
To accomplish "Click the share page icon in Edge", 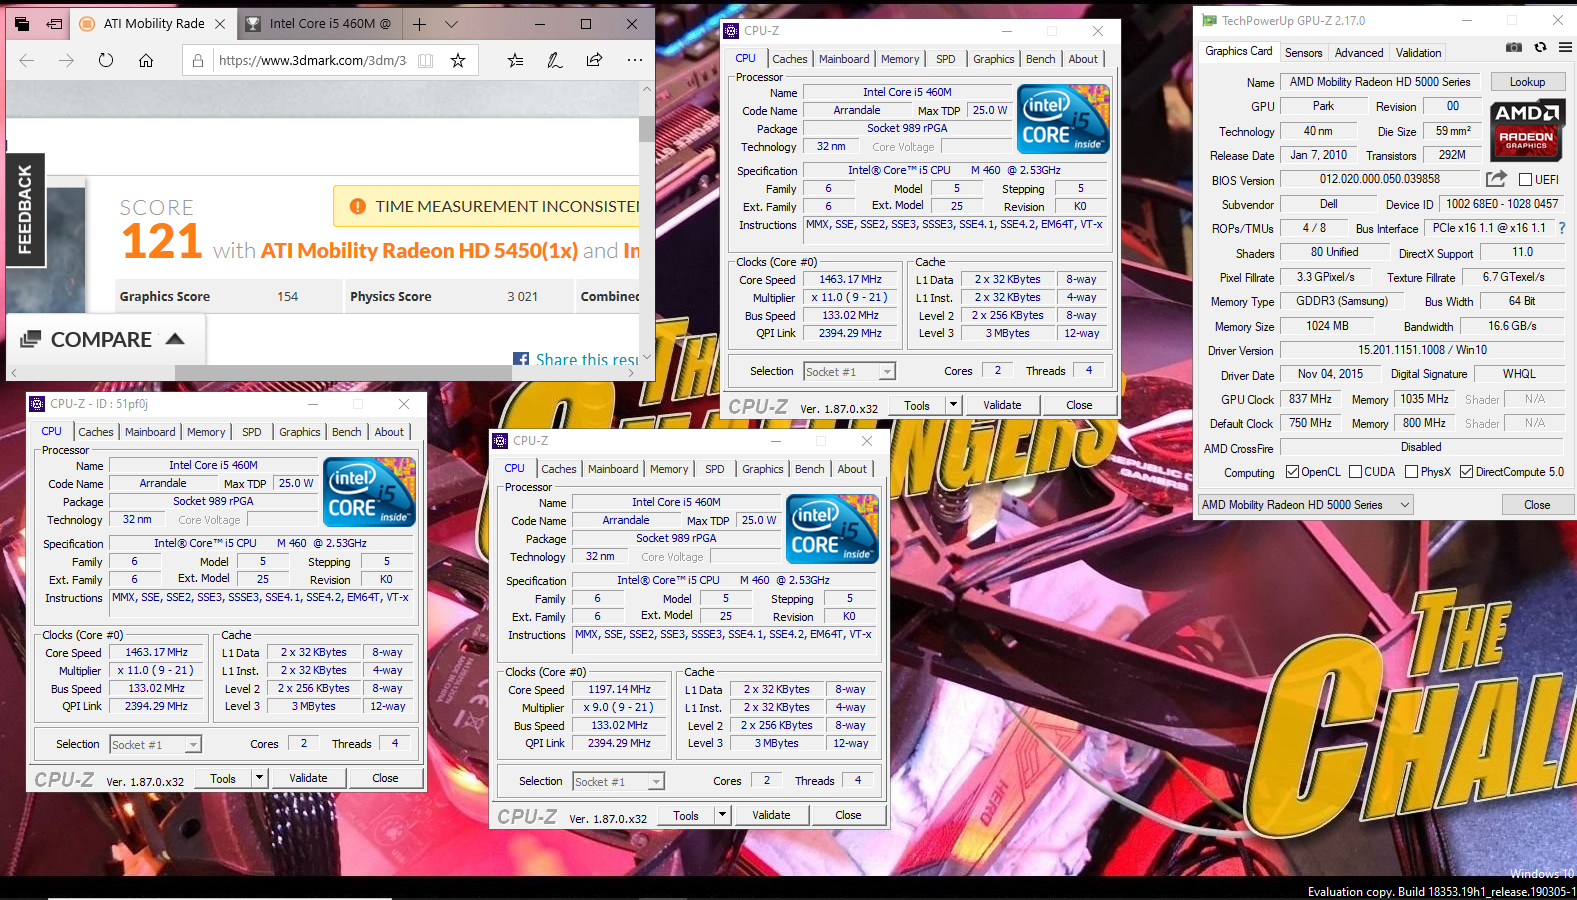I will [x=594, y=60].
